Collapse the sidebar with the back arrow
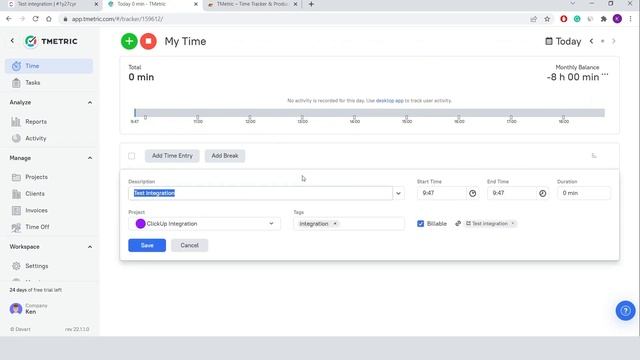 (x=12, y=41)
